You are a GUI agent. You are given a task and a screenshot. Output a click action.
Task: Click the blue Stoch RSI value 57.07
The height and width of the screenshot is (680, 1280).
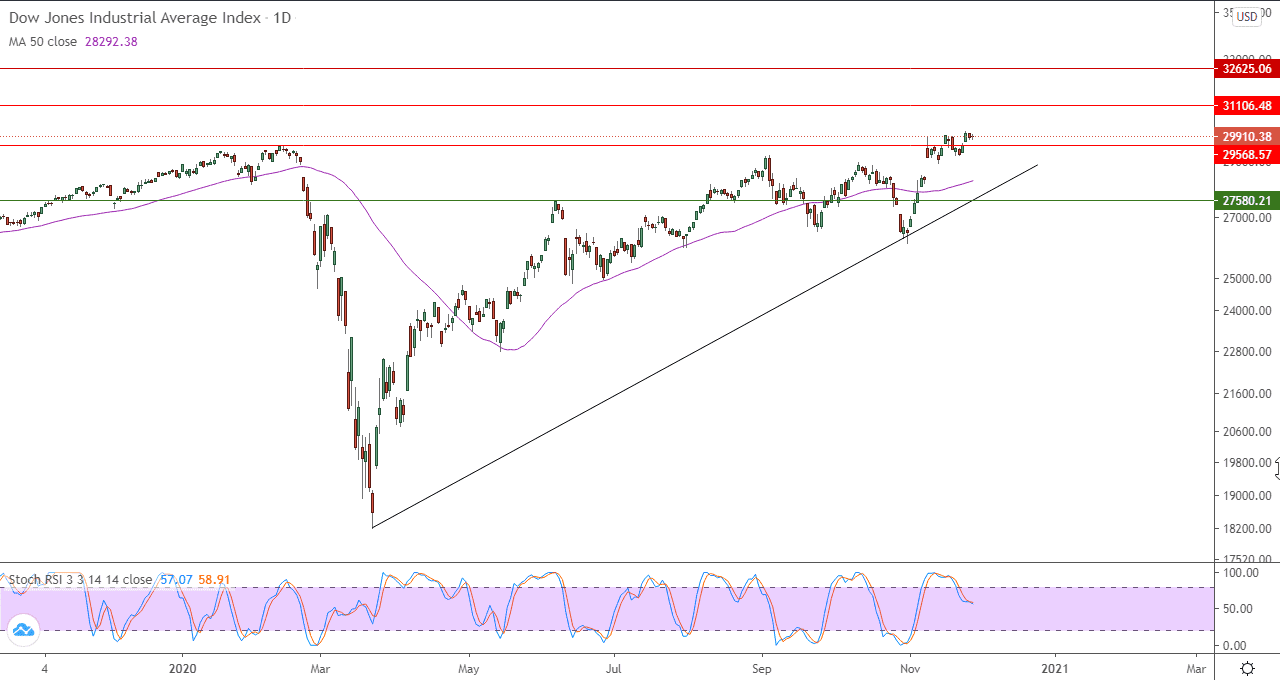[x=174, y=579]
